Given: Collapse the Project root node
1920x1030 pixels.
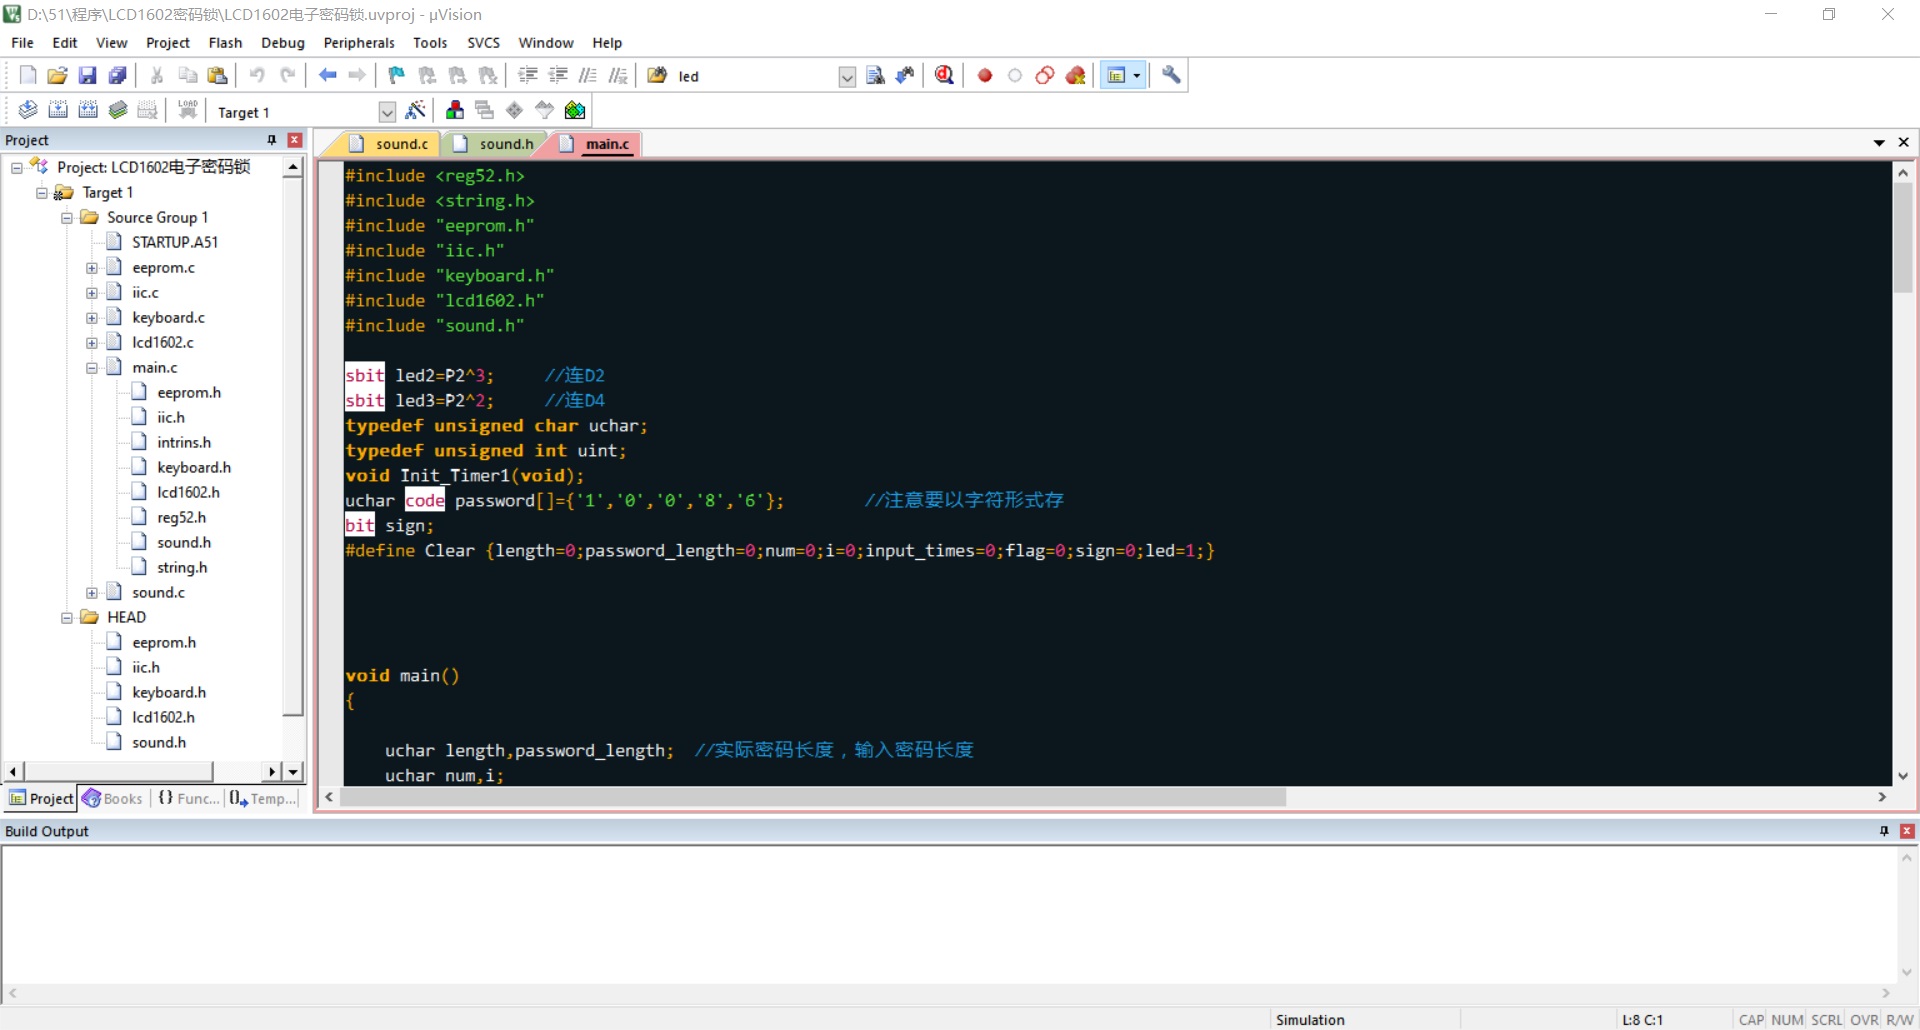Looking at the screenshot, I should point(17,167).
